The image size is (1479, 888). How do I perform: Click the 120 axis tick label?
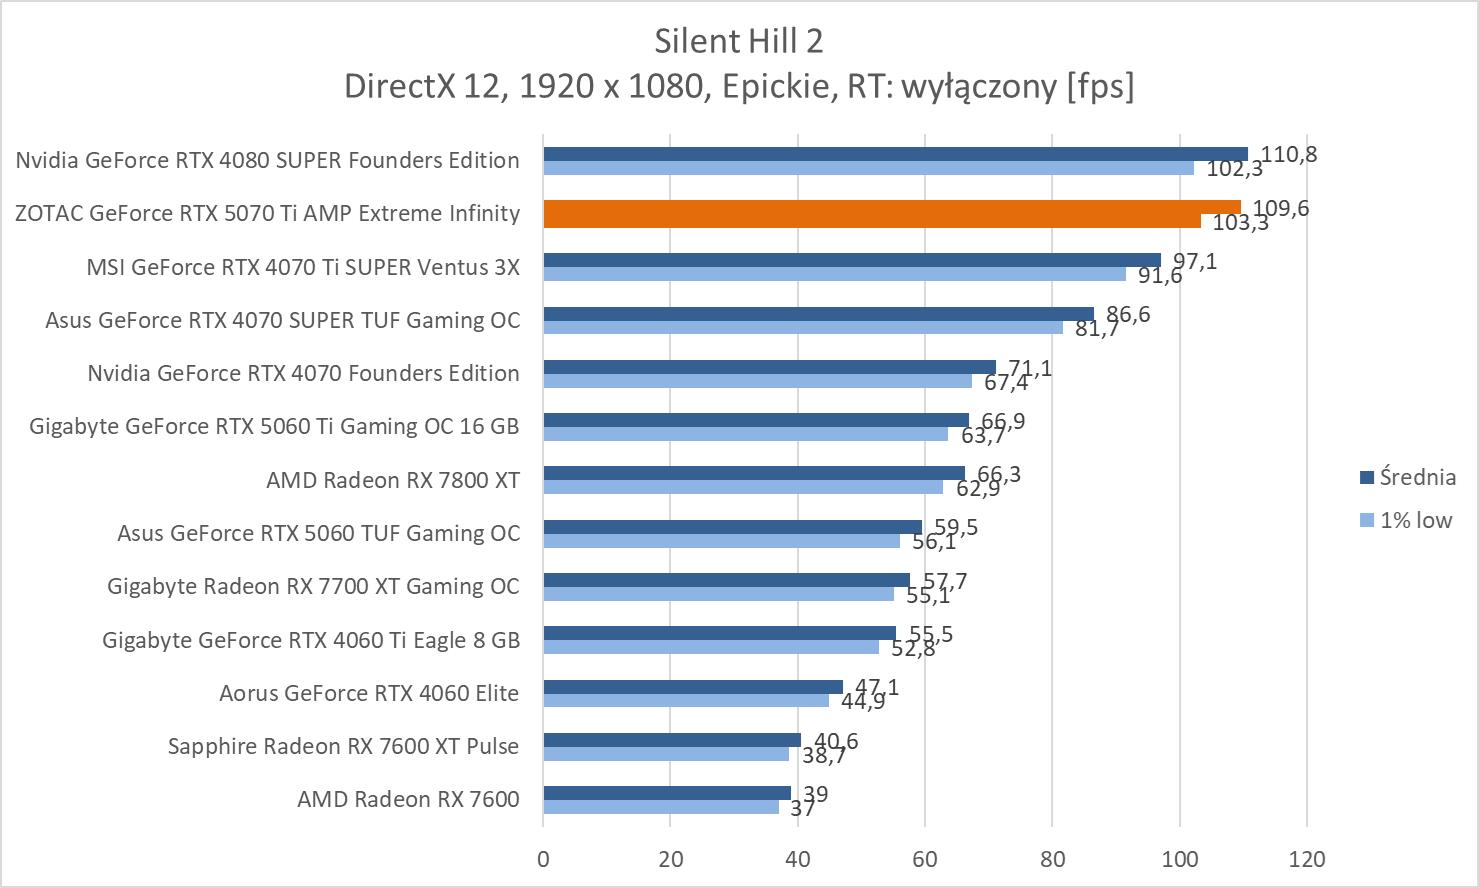tap(1307, 859)
